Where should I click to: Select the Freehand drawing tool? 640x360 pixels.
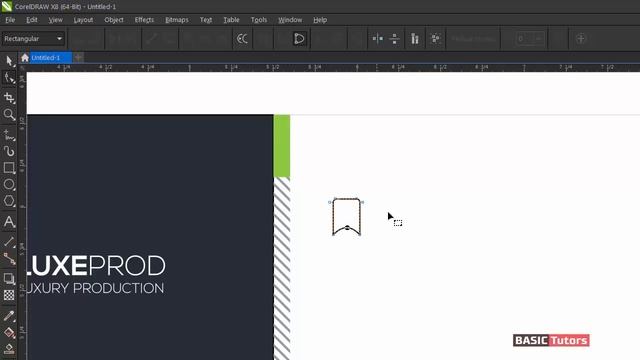9,135
